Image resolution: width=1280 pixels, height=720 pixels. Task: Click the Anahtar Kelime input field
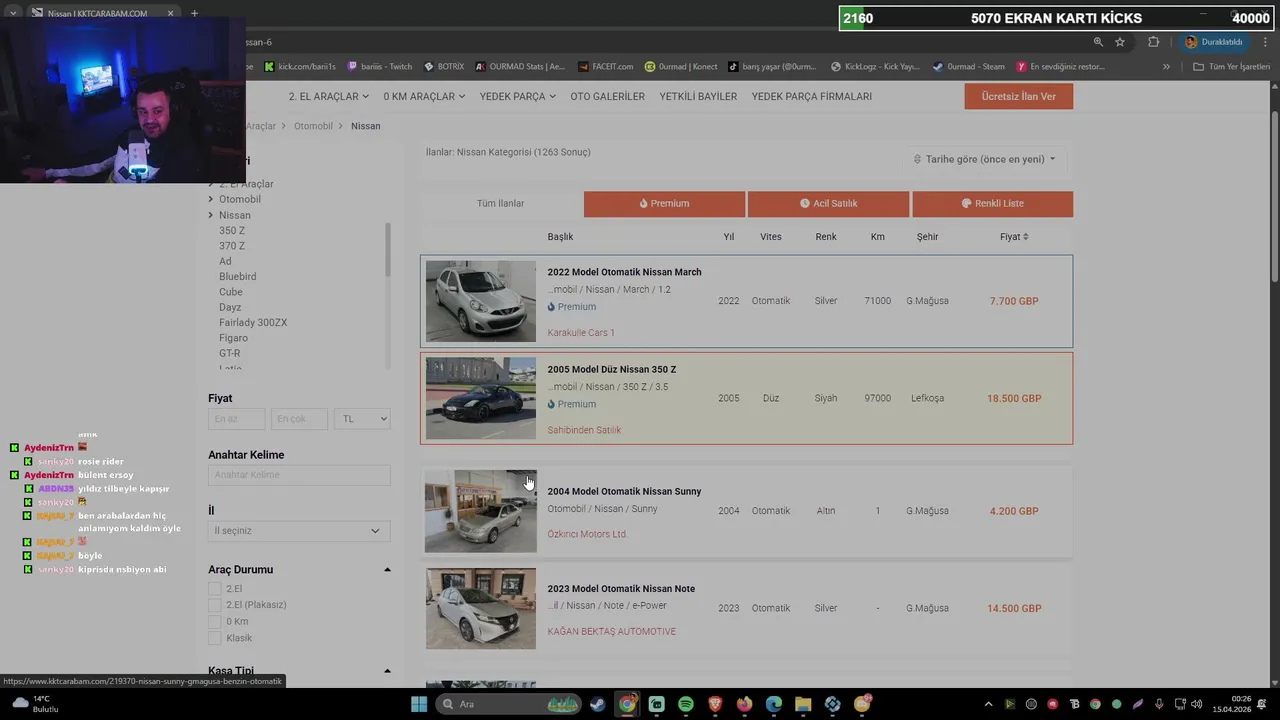click(x=299, y=475)
